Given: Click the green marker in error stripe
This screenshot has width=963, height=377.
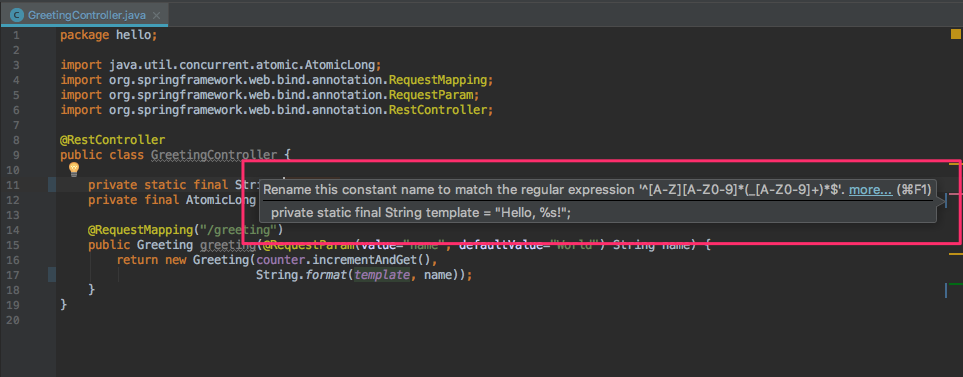Looking at the screenshot, I should [956, 284].
